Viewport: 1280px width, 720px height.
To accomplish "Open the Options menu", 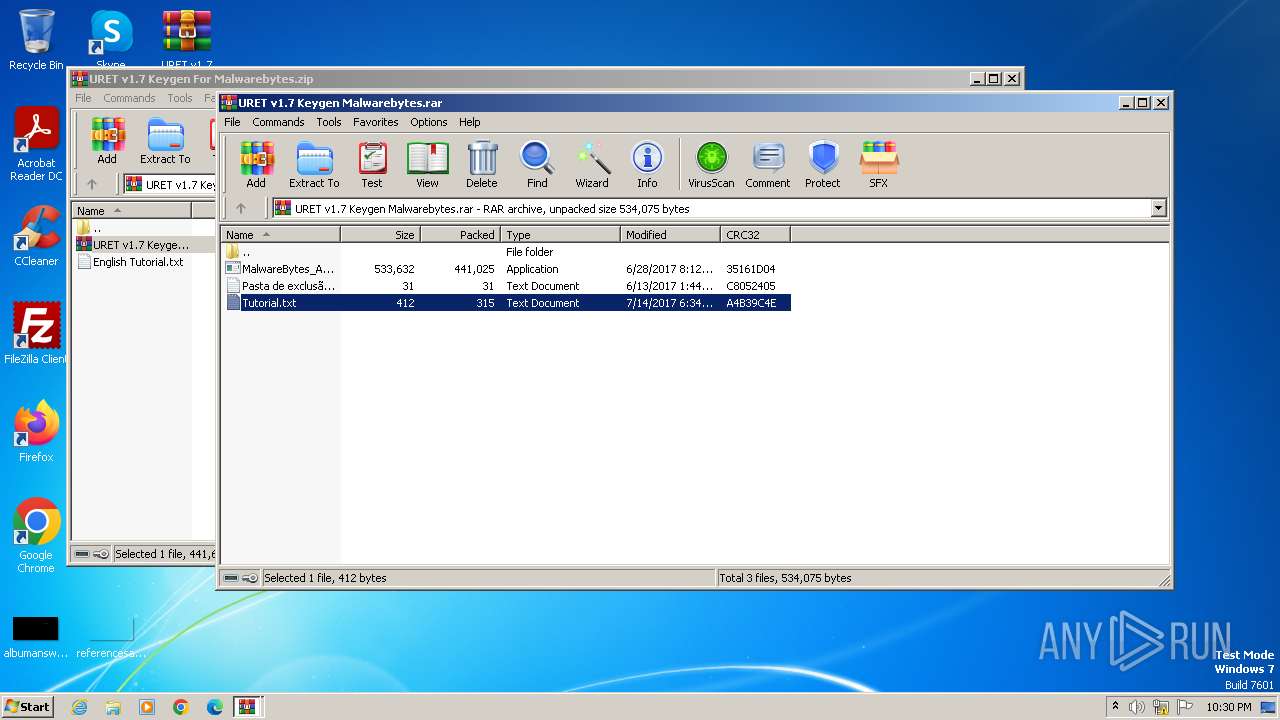I will [429, 122].
